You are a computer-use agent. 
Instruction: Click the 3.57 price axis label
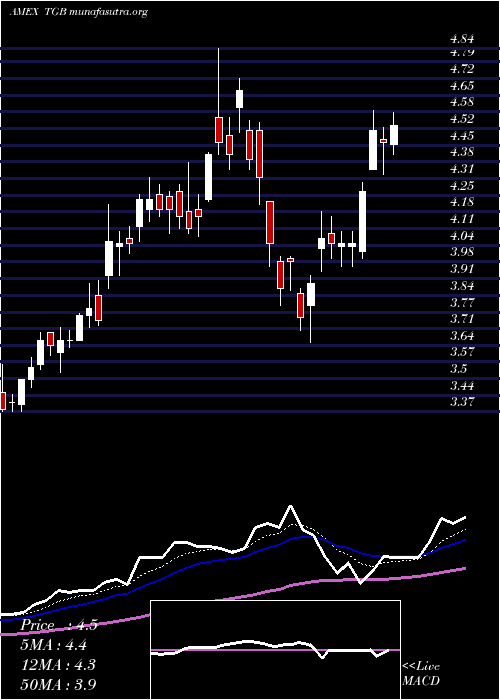coord(462,352)
